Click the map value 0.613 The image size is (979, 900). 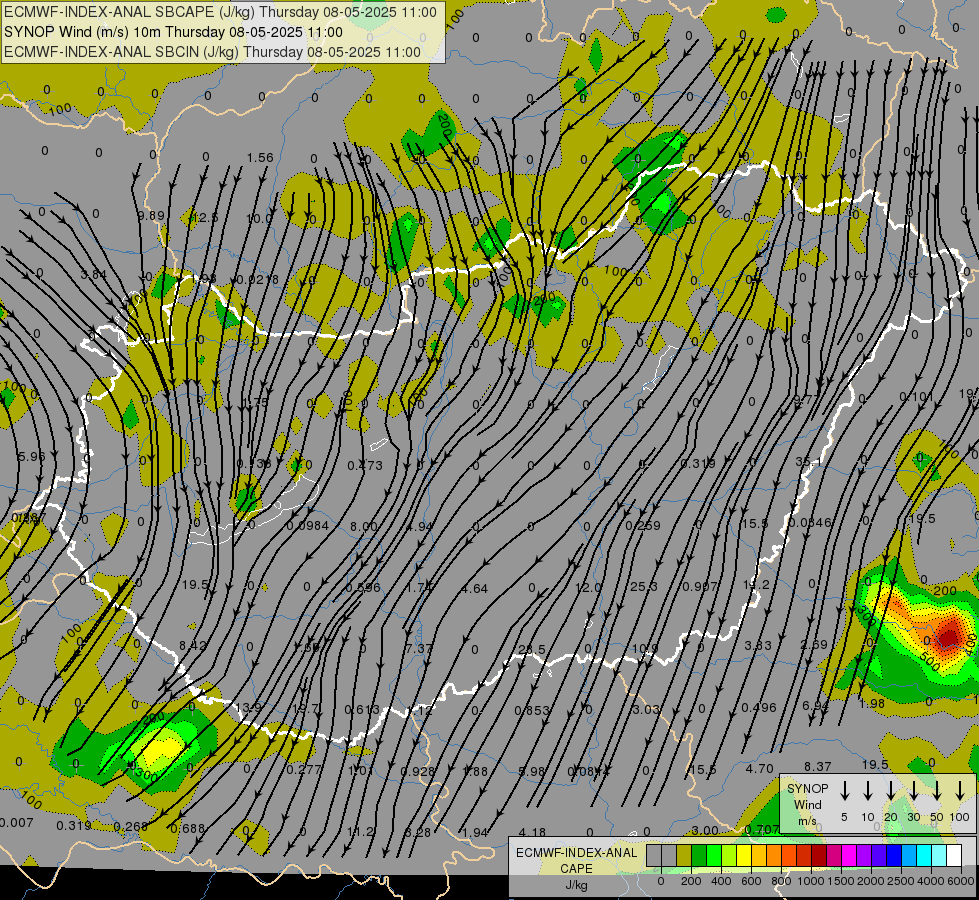click(x=362, y=710)
